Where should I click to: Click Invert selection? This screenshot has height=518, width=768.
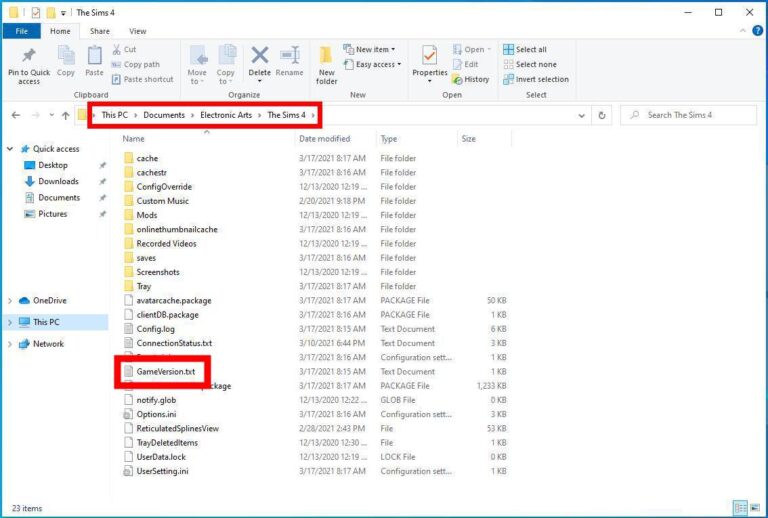[x=536, y=79]
